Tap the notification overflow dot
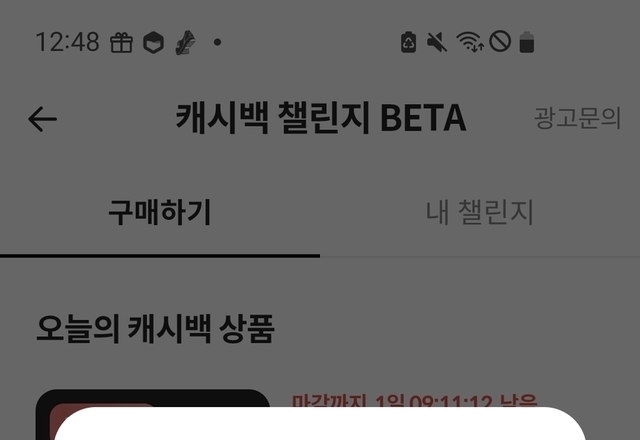Screen dimensions: 640x440 pos(218,42)
